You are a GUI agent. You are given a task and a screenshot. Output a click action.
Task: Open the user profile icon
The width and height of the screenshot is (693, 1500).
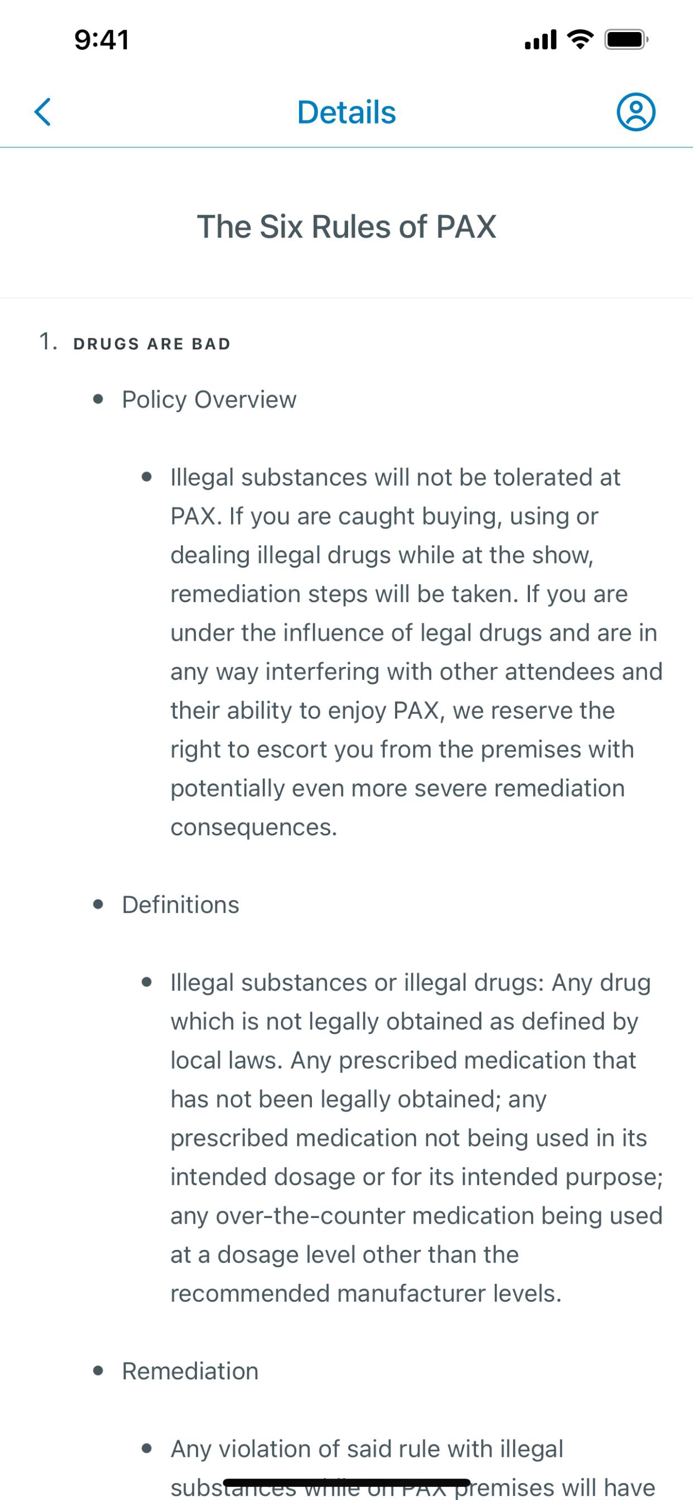click(x=635, y=112)
